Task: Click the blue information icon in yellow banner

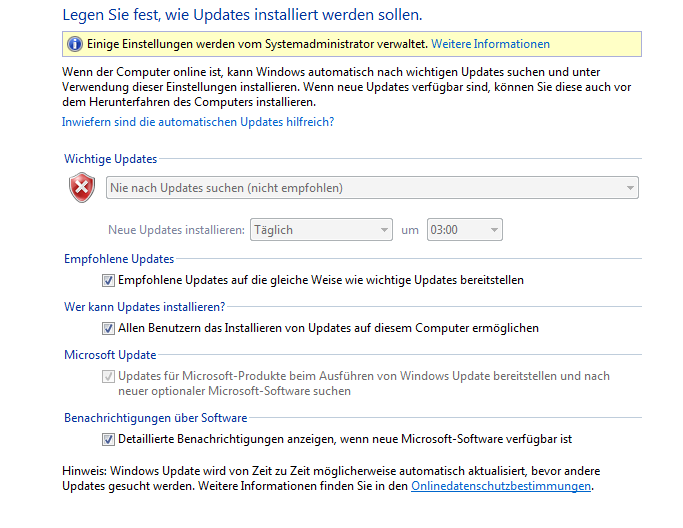Action: coord(74,44)
